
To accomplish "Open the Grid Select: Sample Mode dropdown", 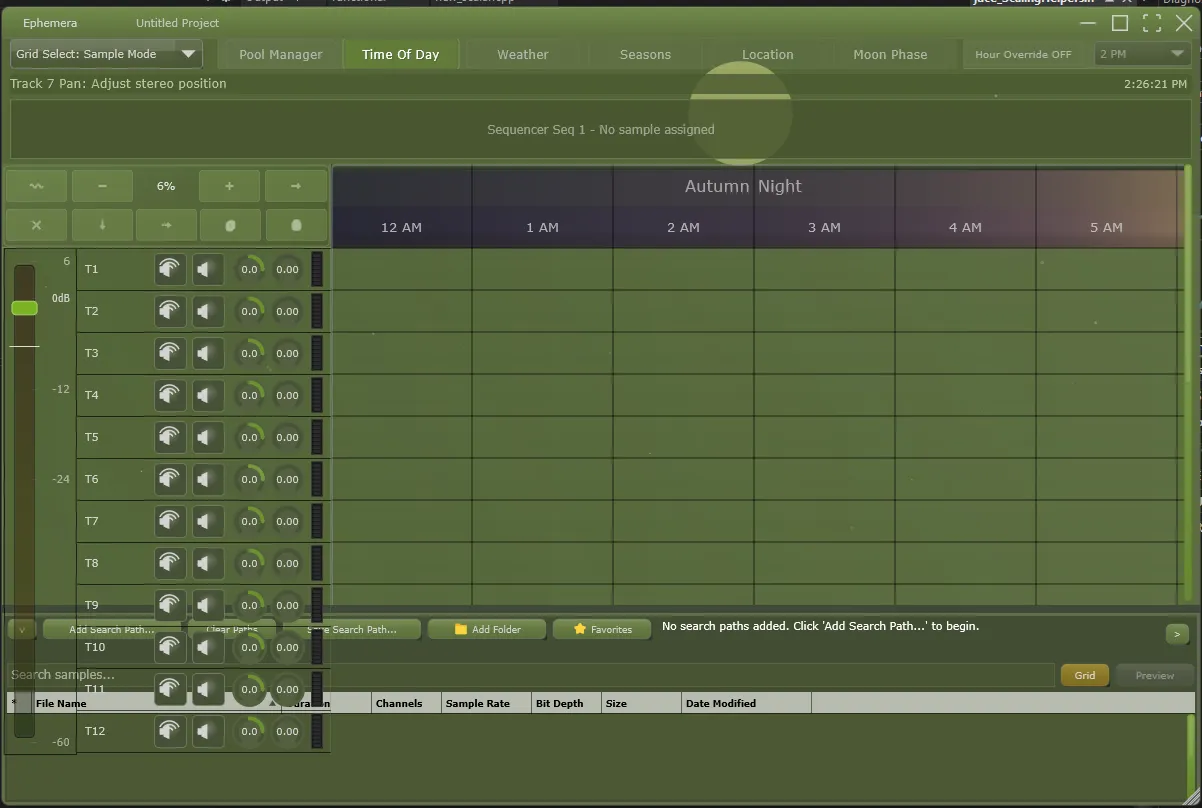I will point(106,54).
